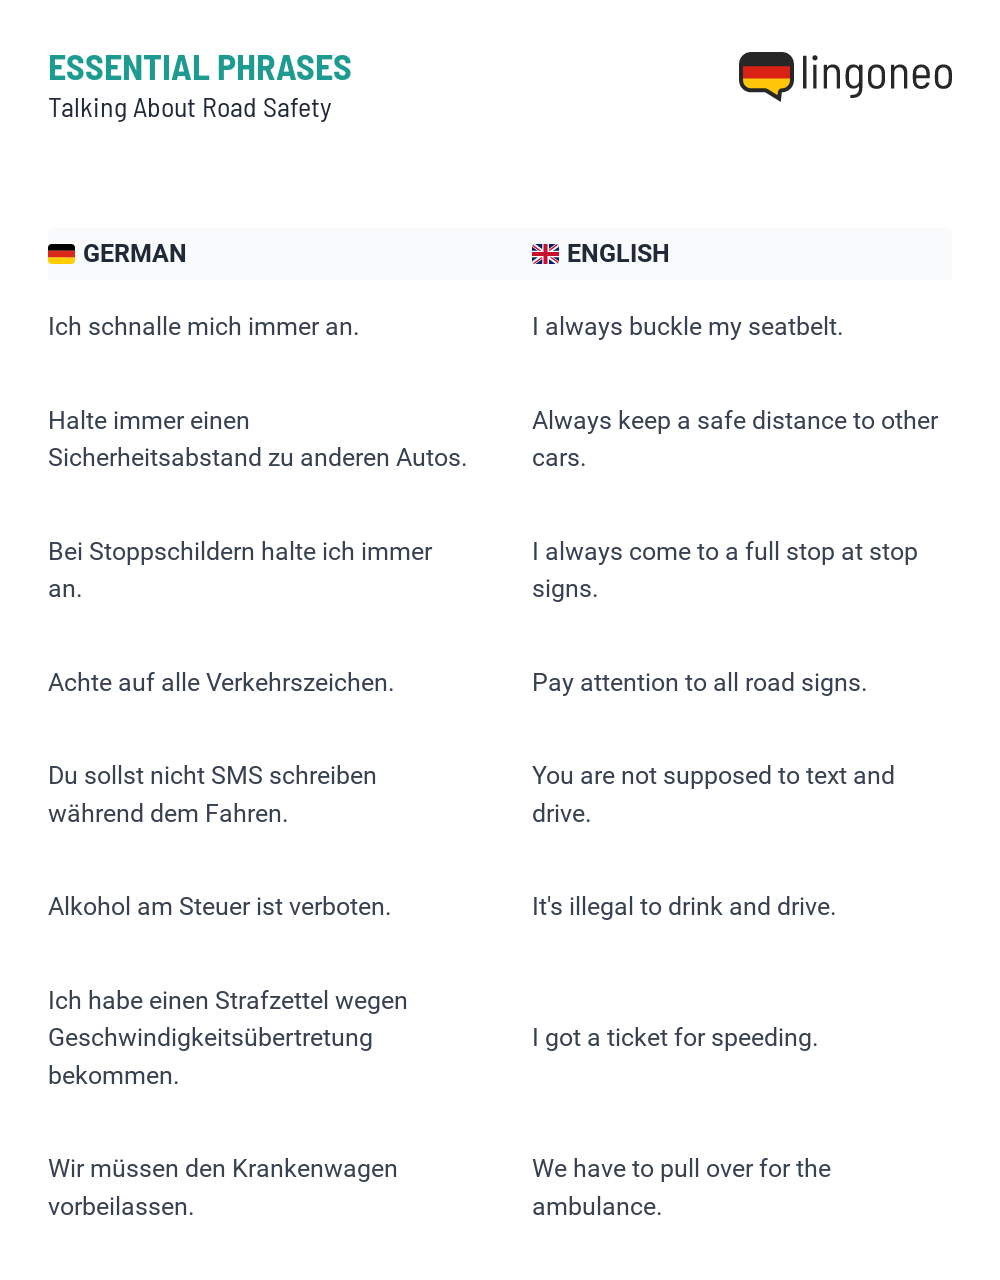Click the UK flag icon beside ENGLISH
The image size is (1000, 1280).
[545, 254]
